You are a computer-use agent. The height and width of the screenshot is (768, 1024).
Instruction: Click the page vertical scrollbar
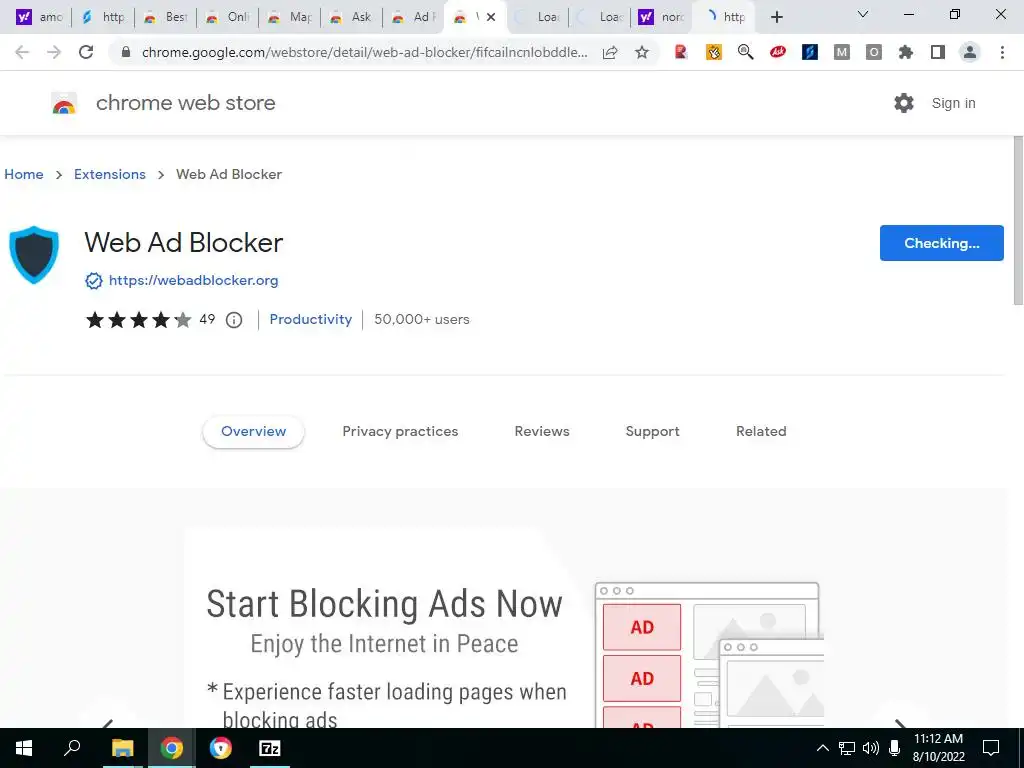click(x=1018, y=219)
